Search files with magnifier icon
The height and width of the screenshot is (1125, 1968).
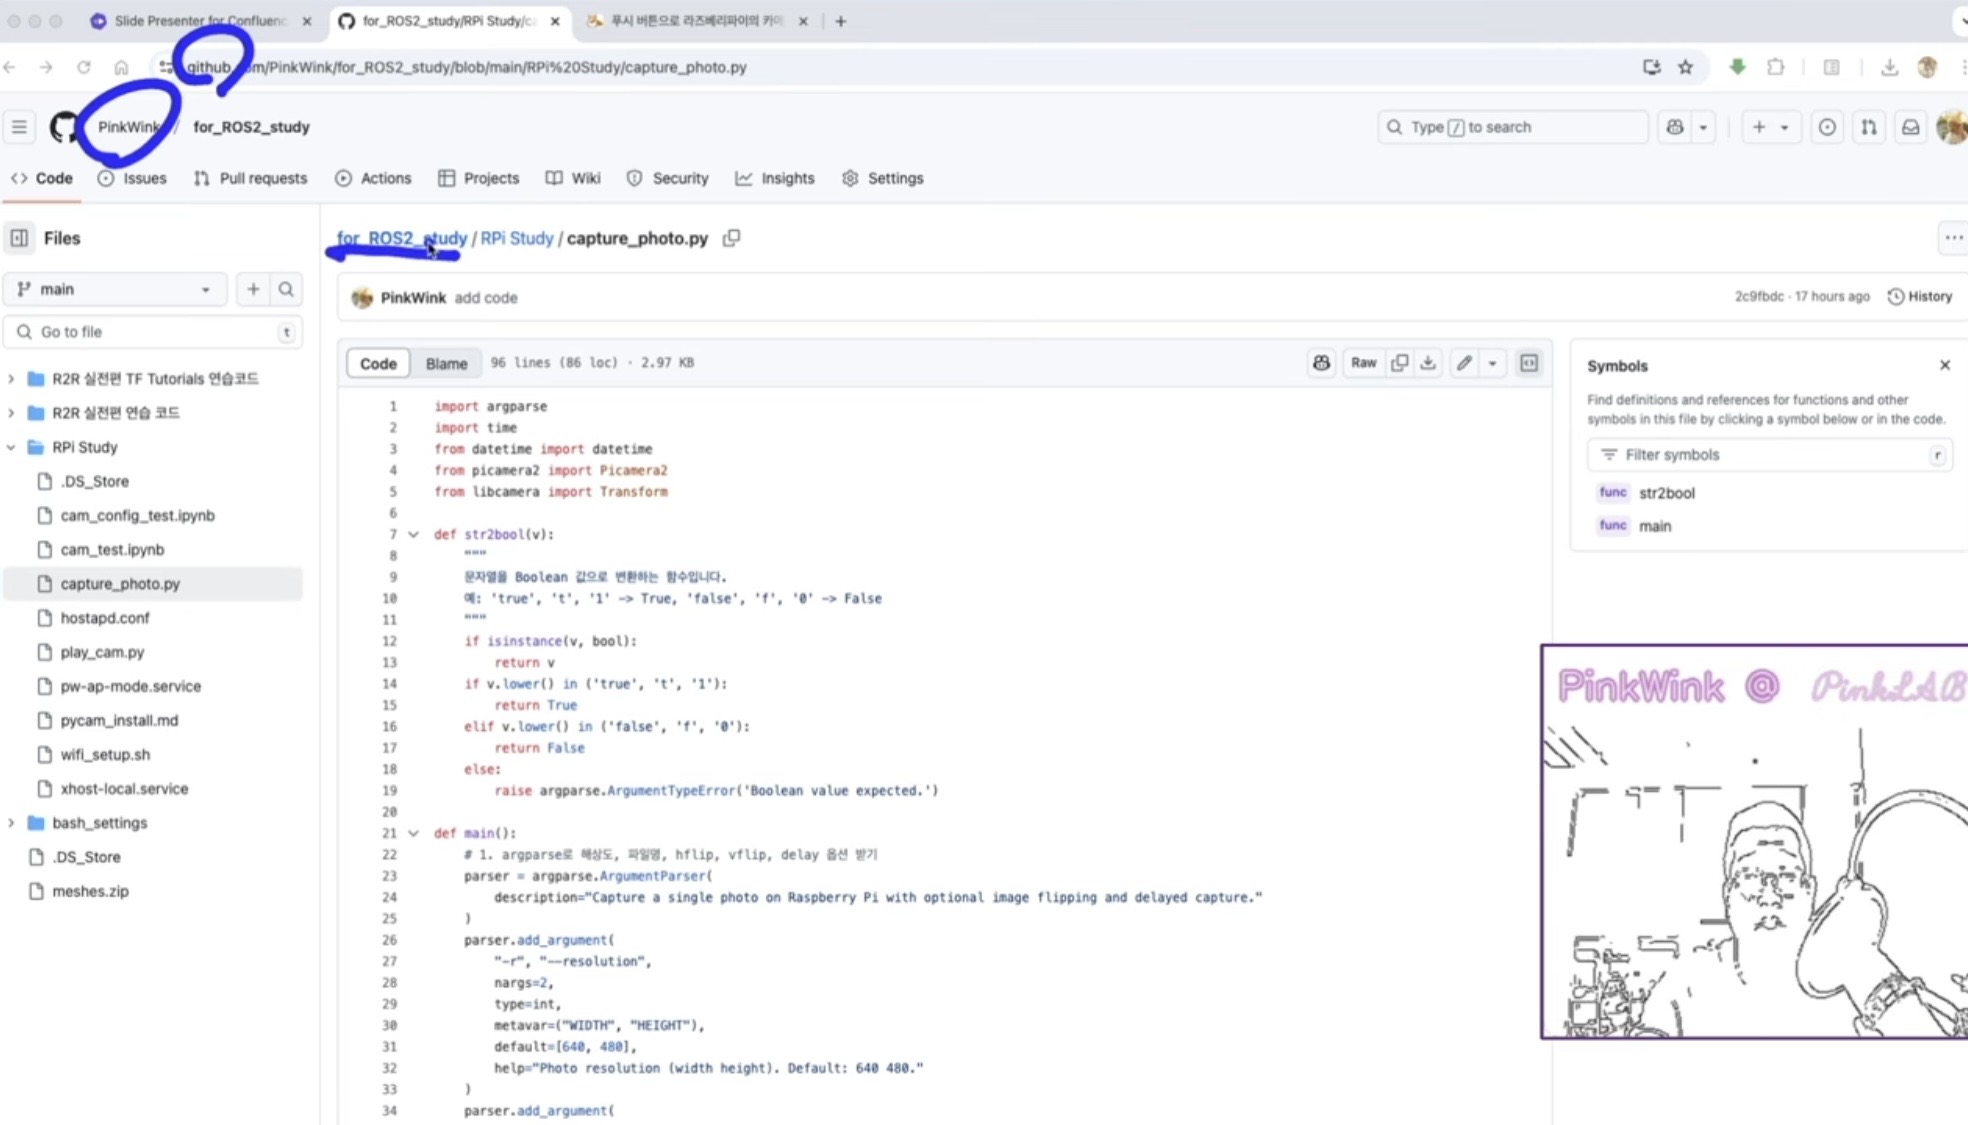click(x=286, y=289)
